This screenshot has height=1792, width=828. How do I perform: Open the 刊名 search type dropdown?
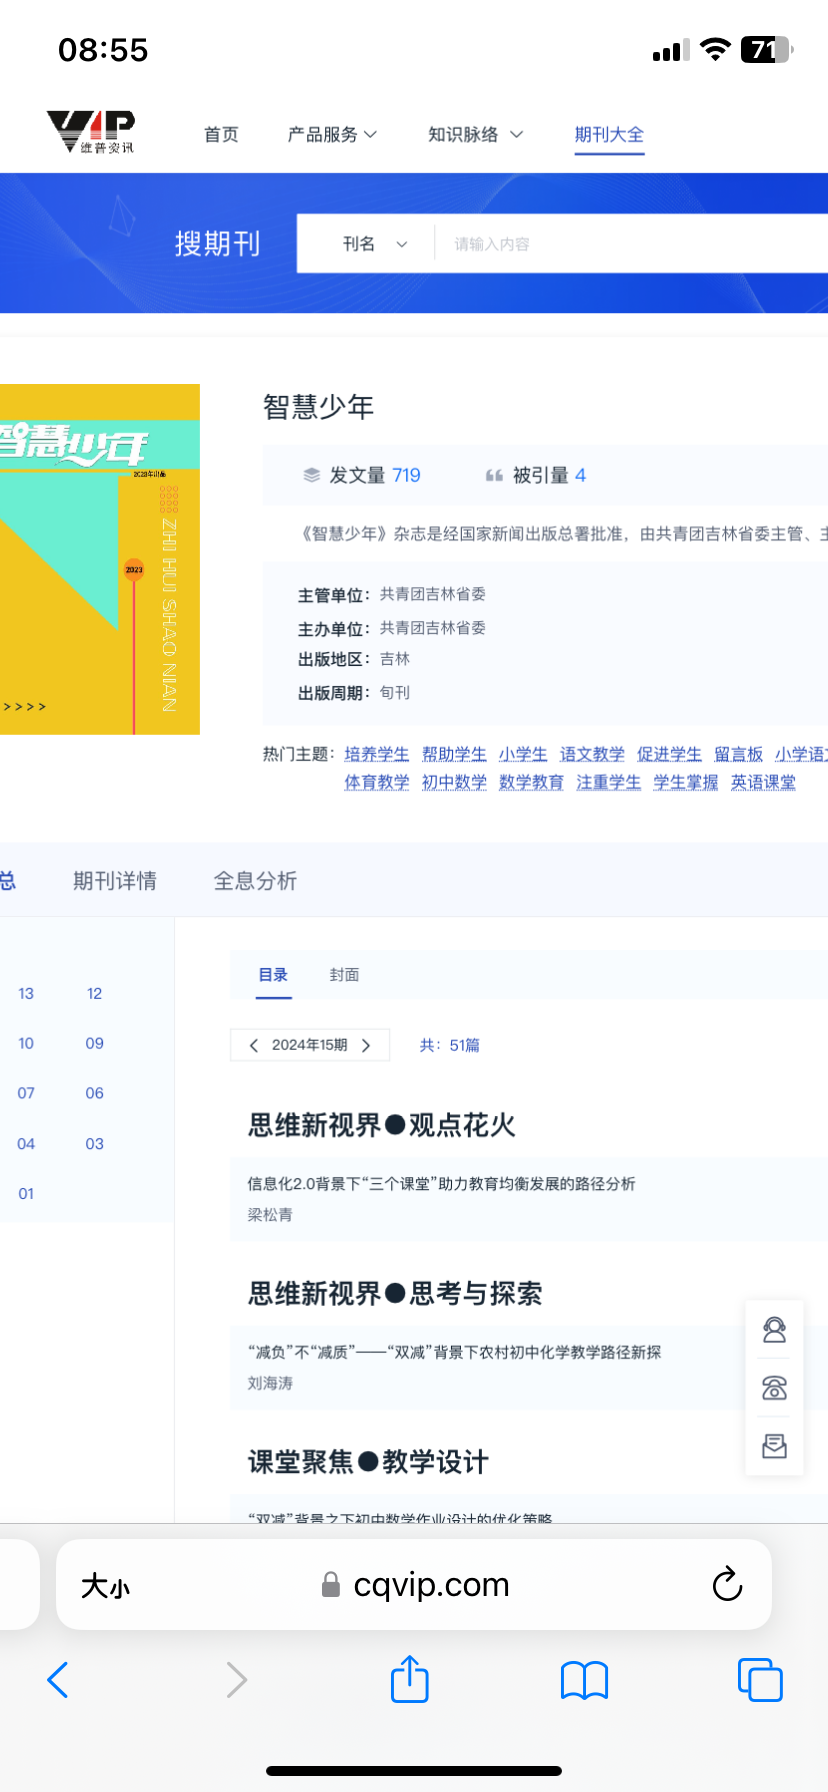(374, 244)
